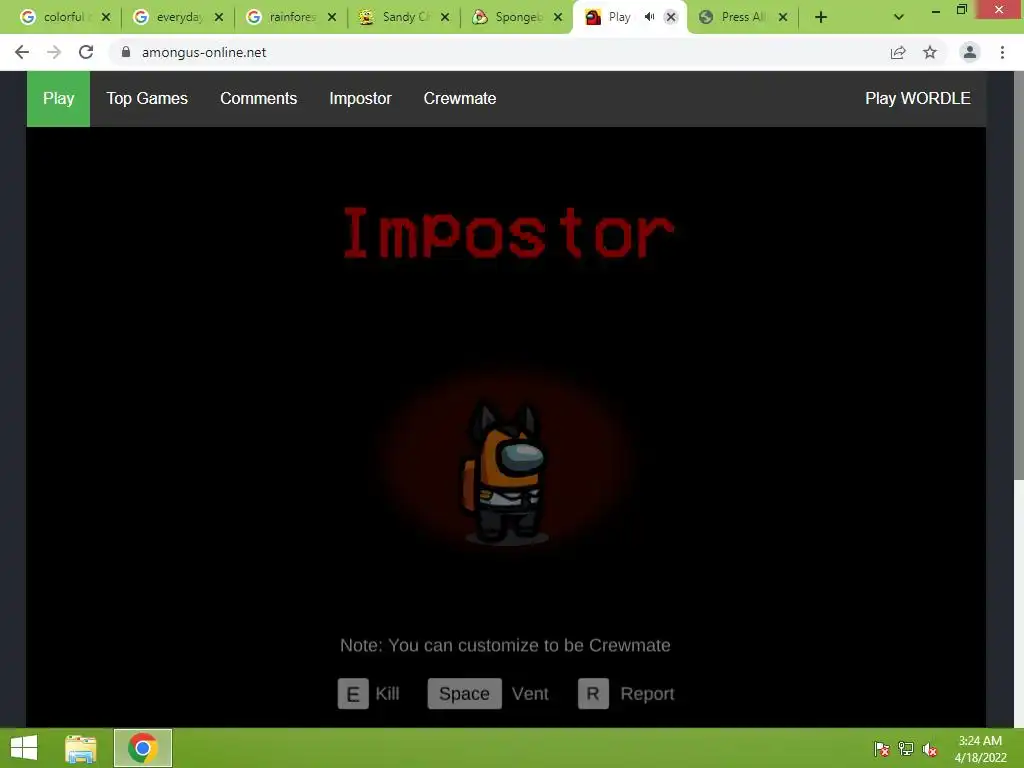Click the browser forward arrow
The width and height of the screenshot is (1024, 768).
click(54, 52)
